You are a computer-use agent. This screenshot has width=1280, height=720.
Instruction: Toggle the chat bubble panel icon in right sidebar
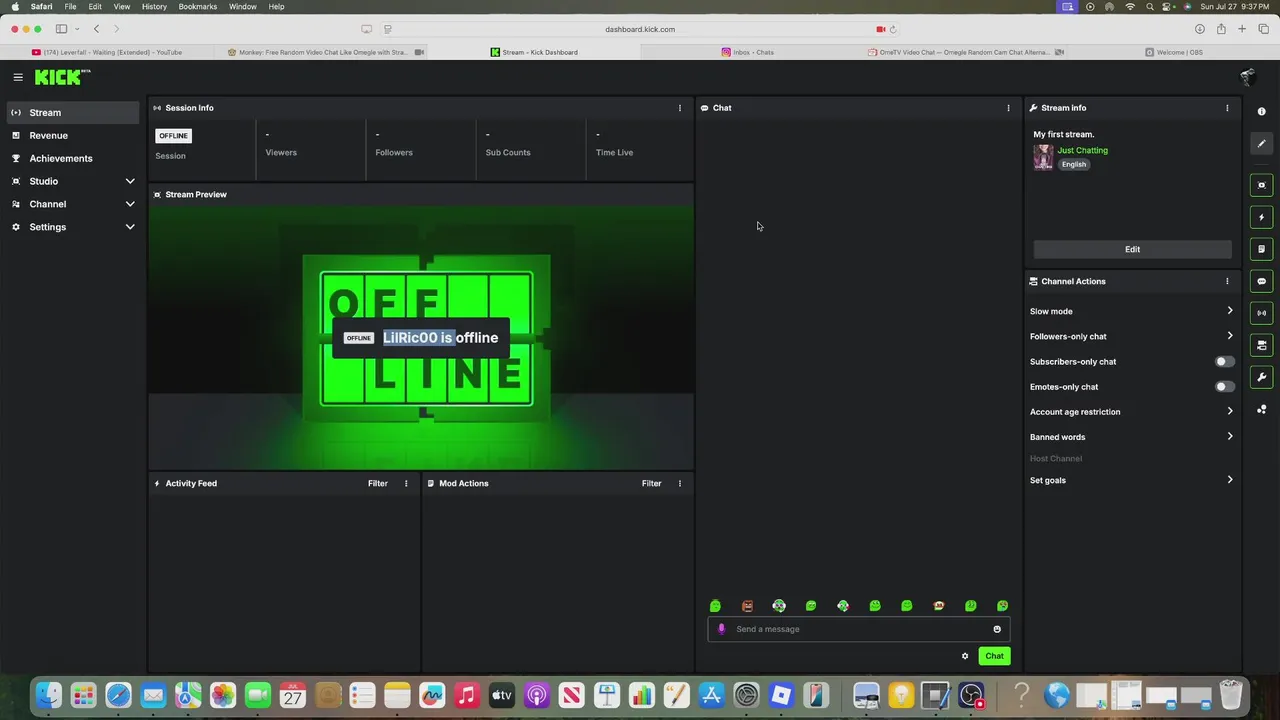(1261, 281)
